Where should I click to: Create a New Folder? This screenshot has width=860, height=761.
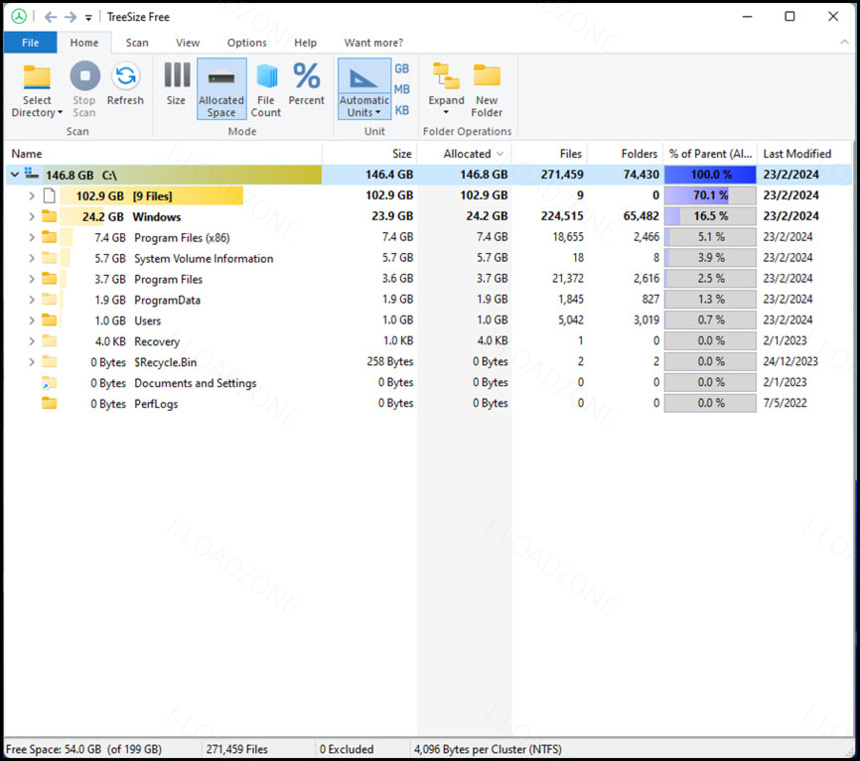coord(486,89)
